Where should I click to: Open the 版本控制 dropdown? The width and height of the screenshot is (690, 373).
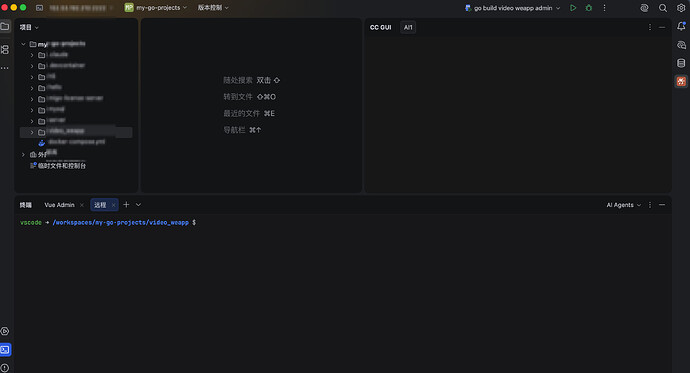pos(213,7)
